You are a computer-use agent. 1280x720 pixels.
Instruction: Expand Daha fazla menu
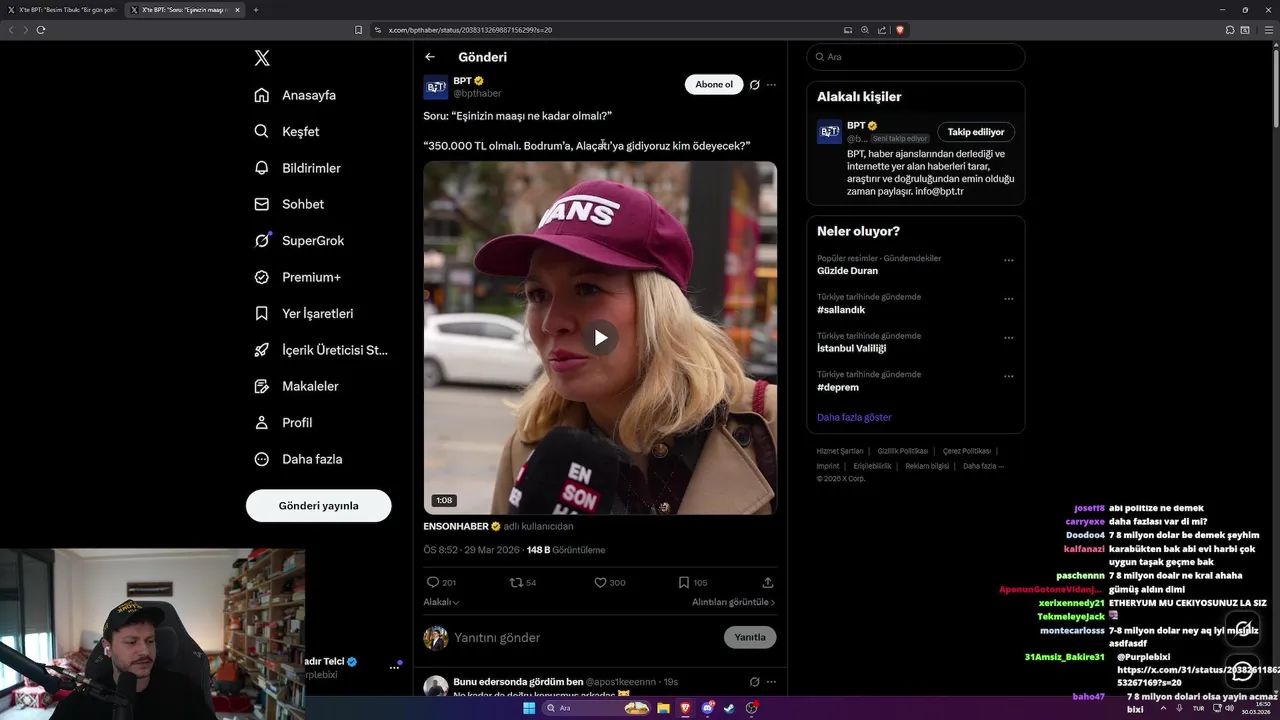point(298,459)
